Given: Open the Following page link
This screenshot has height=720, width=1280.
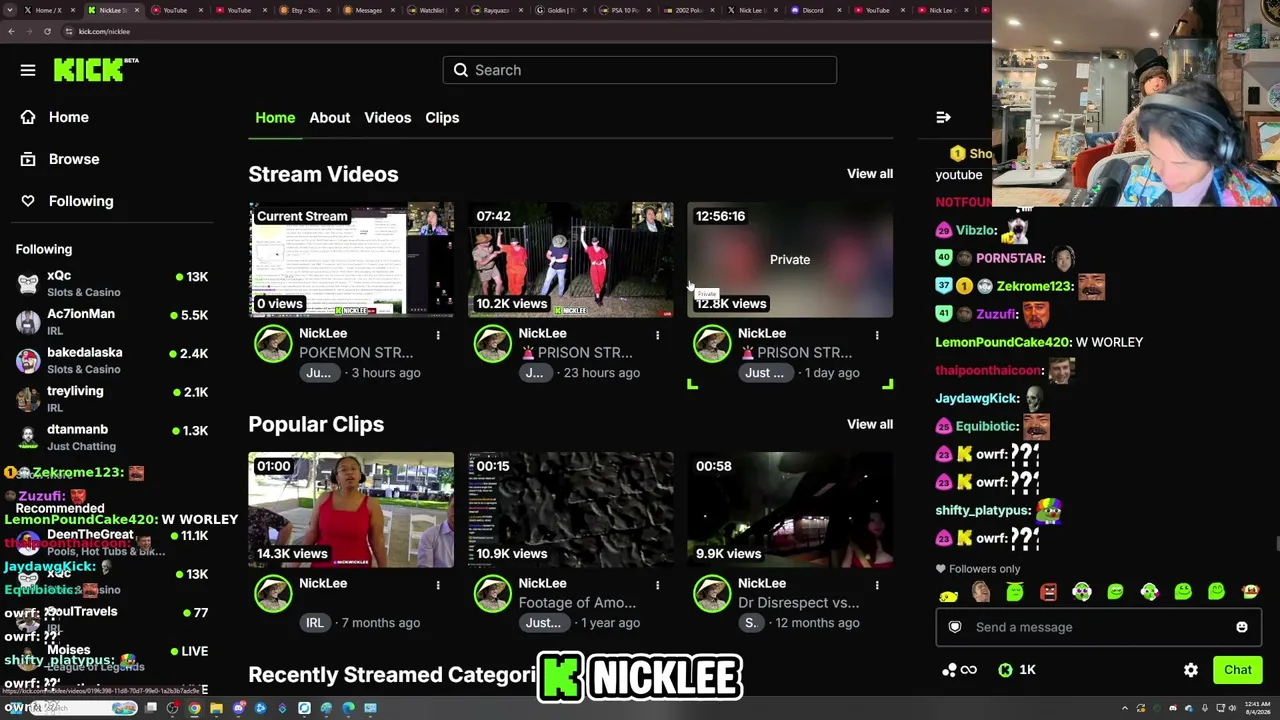Looking at the screenshot, I should pos(81,201).
